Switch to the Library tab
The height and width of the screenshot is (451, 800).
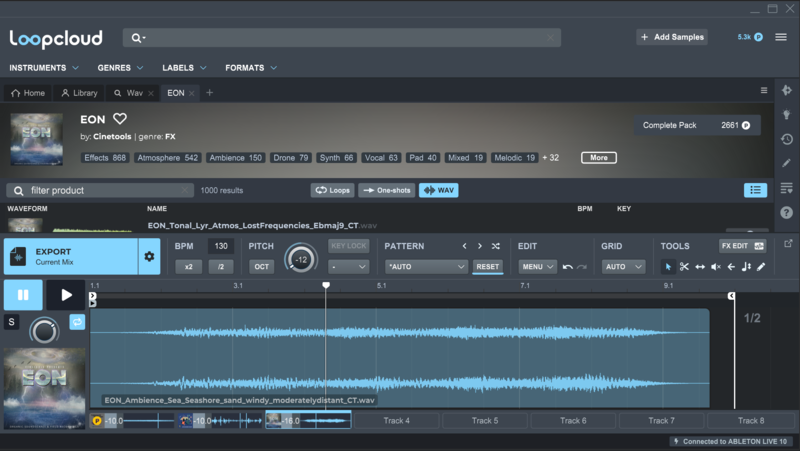point(79,93)
